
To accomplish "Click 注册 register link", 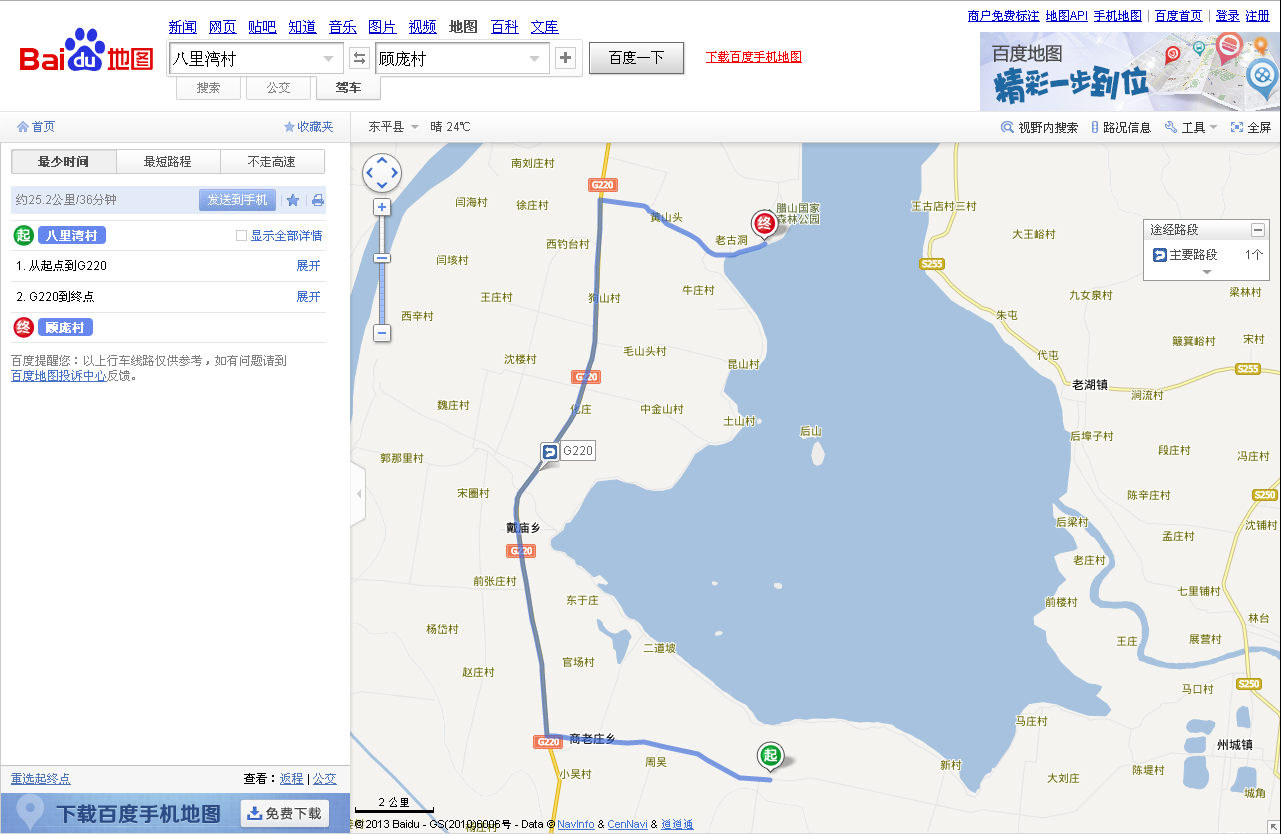I will click(1257, 15).
